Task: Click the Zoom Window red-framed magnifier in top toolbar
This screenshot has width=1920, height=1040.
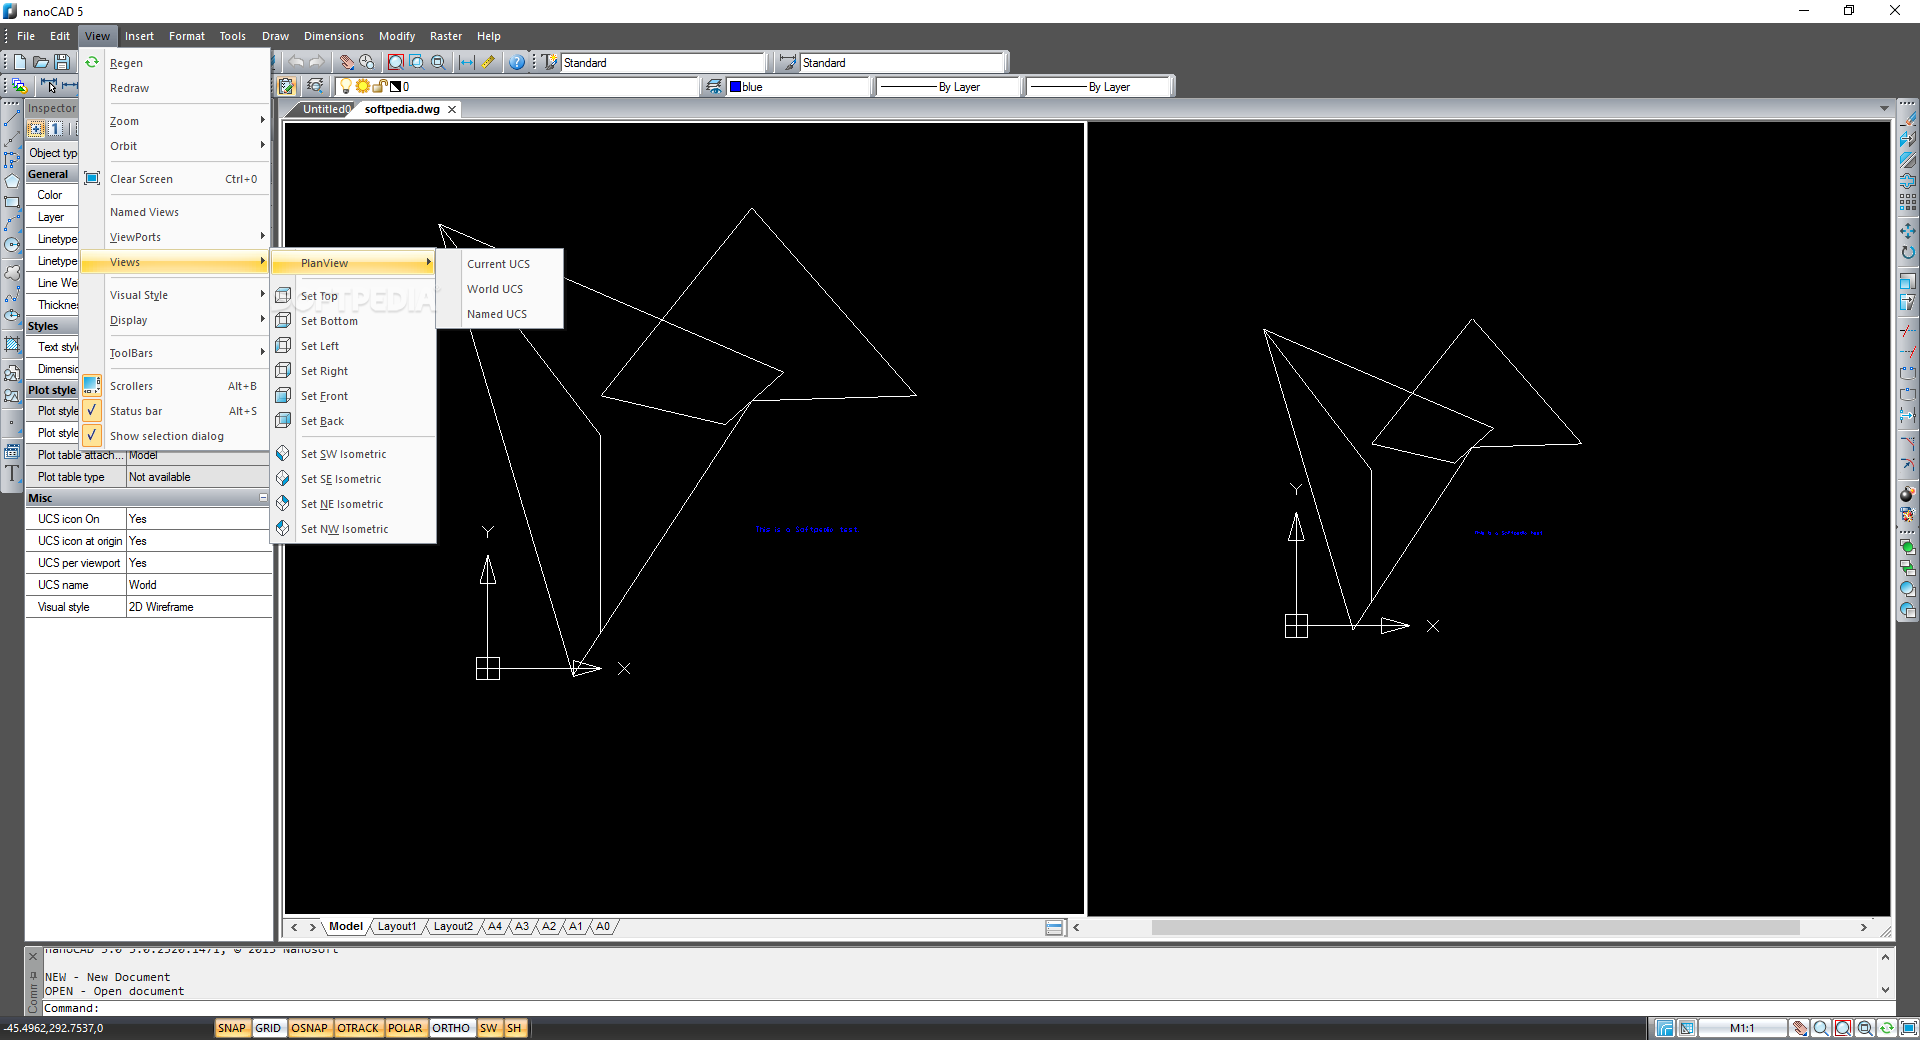Action: (396, 62)
